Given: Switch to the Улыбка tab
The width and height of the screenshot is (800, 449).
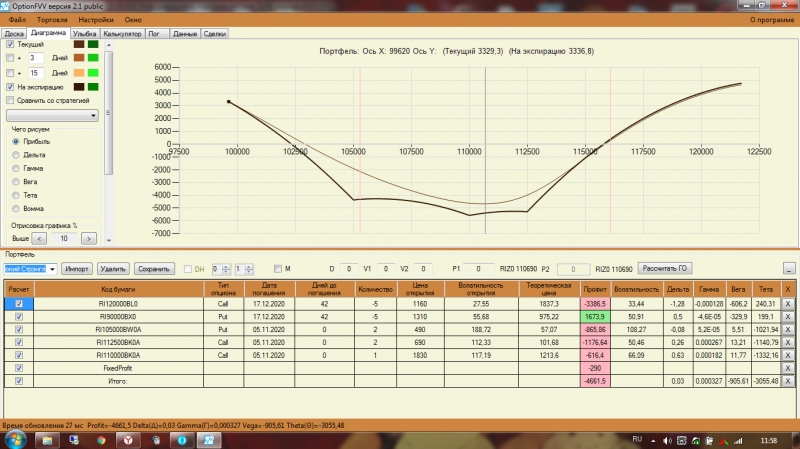Looking at the screenshot, I should pyautogui.click(x=84, y=34).
